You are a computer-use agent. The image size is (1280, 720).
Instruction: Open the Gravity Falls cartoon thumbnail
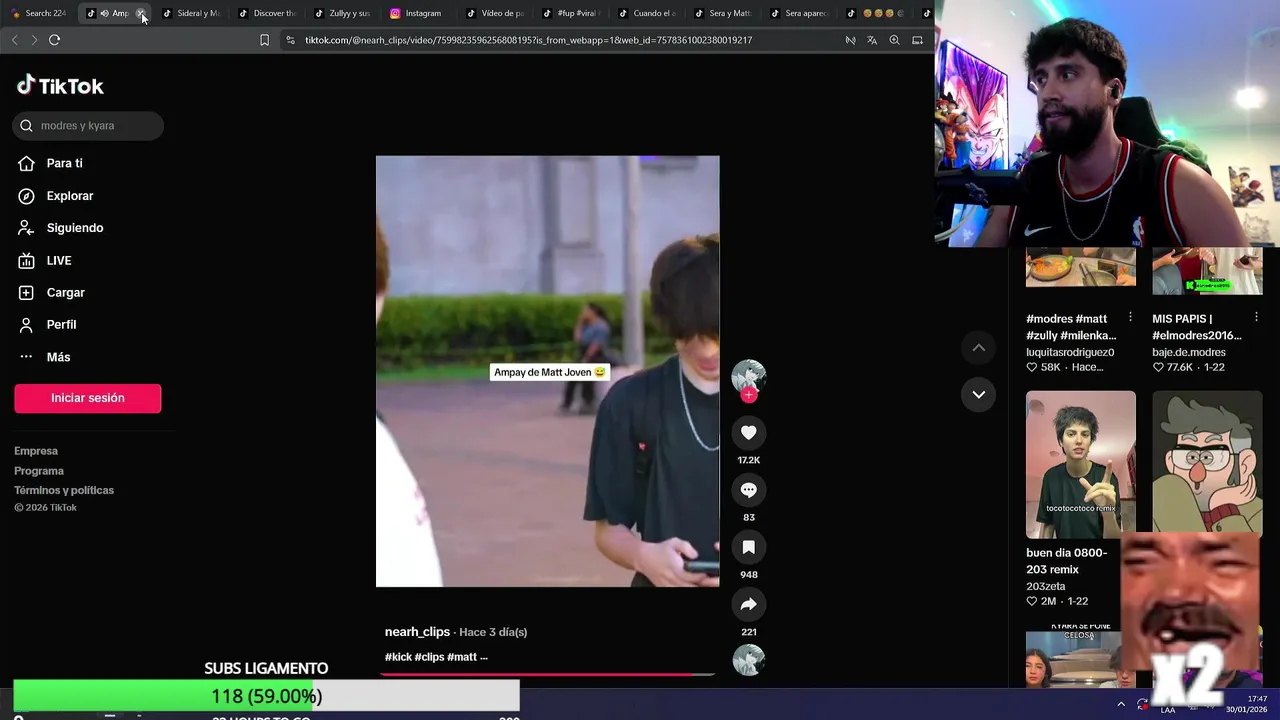[1207, 464]
